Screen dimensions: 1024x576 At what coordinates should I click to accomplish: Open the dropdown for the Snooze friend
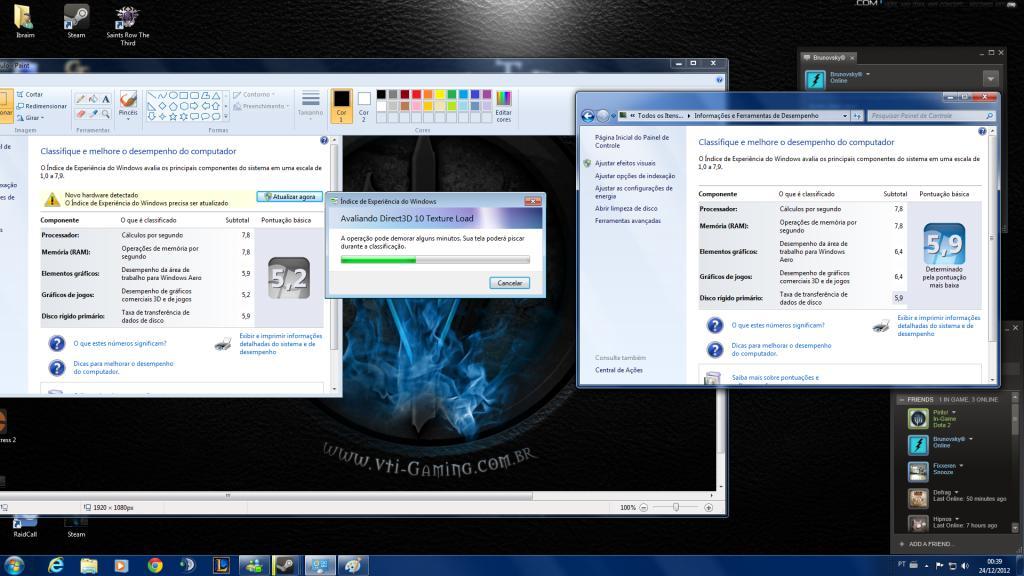(x=961, y=466)
